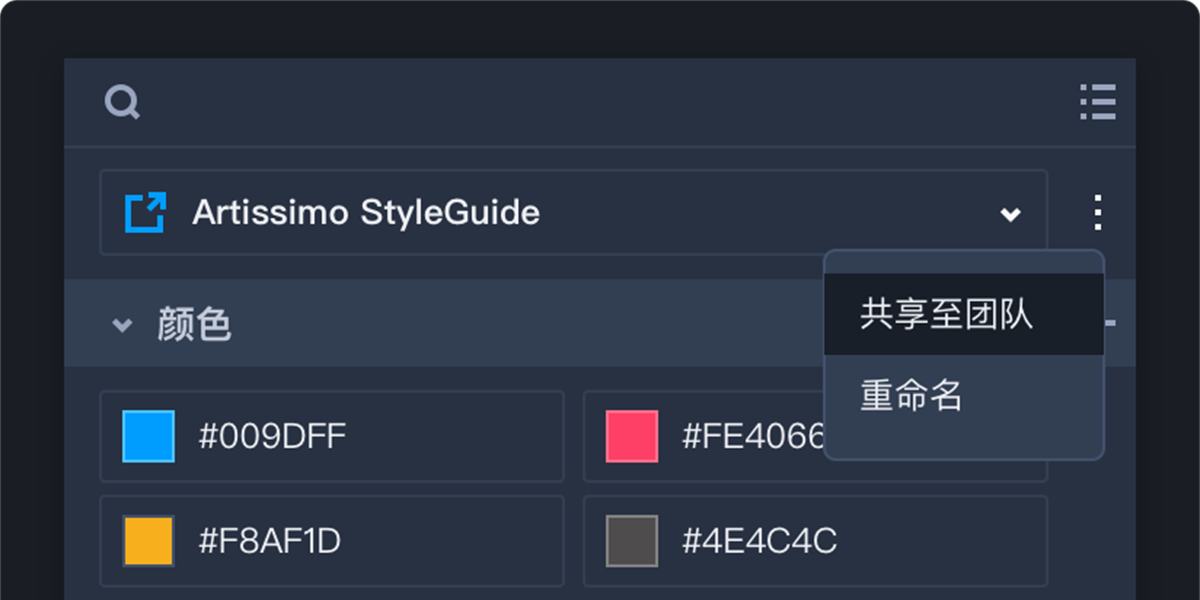This screenshot has height=600, width=1200.
Task: Click the #009DFF hex label
Action: point(272,437)
